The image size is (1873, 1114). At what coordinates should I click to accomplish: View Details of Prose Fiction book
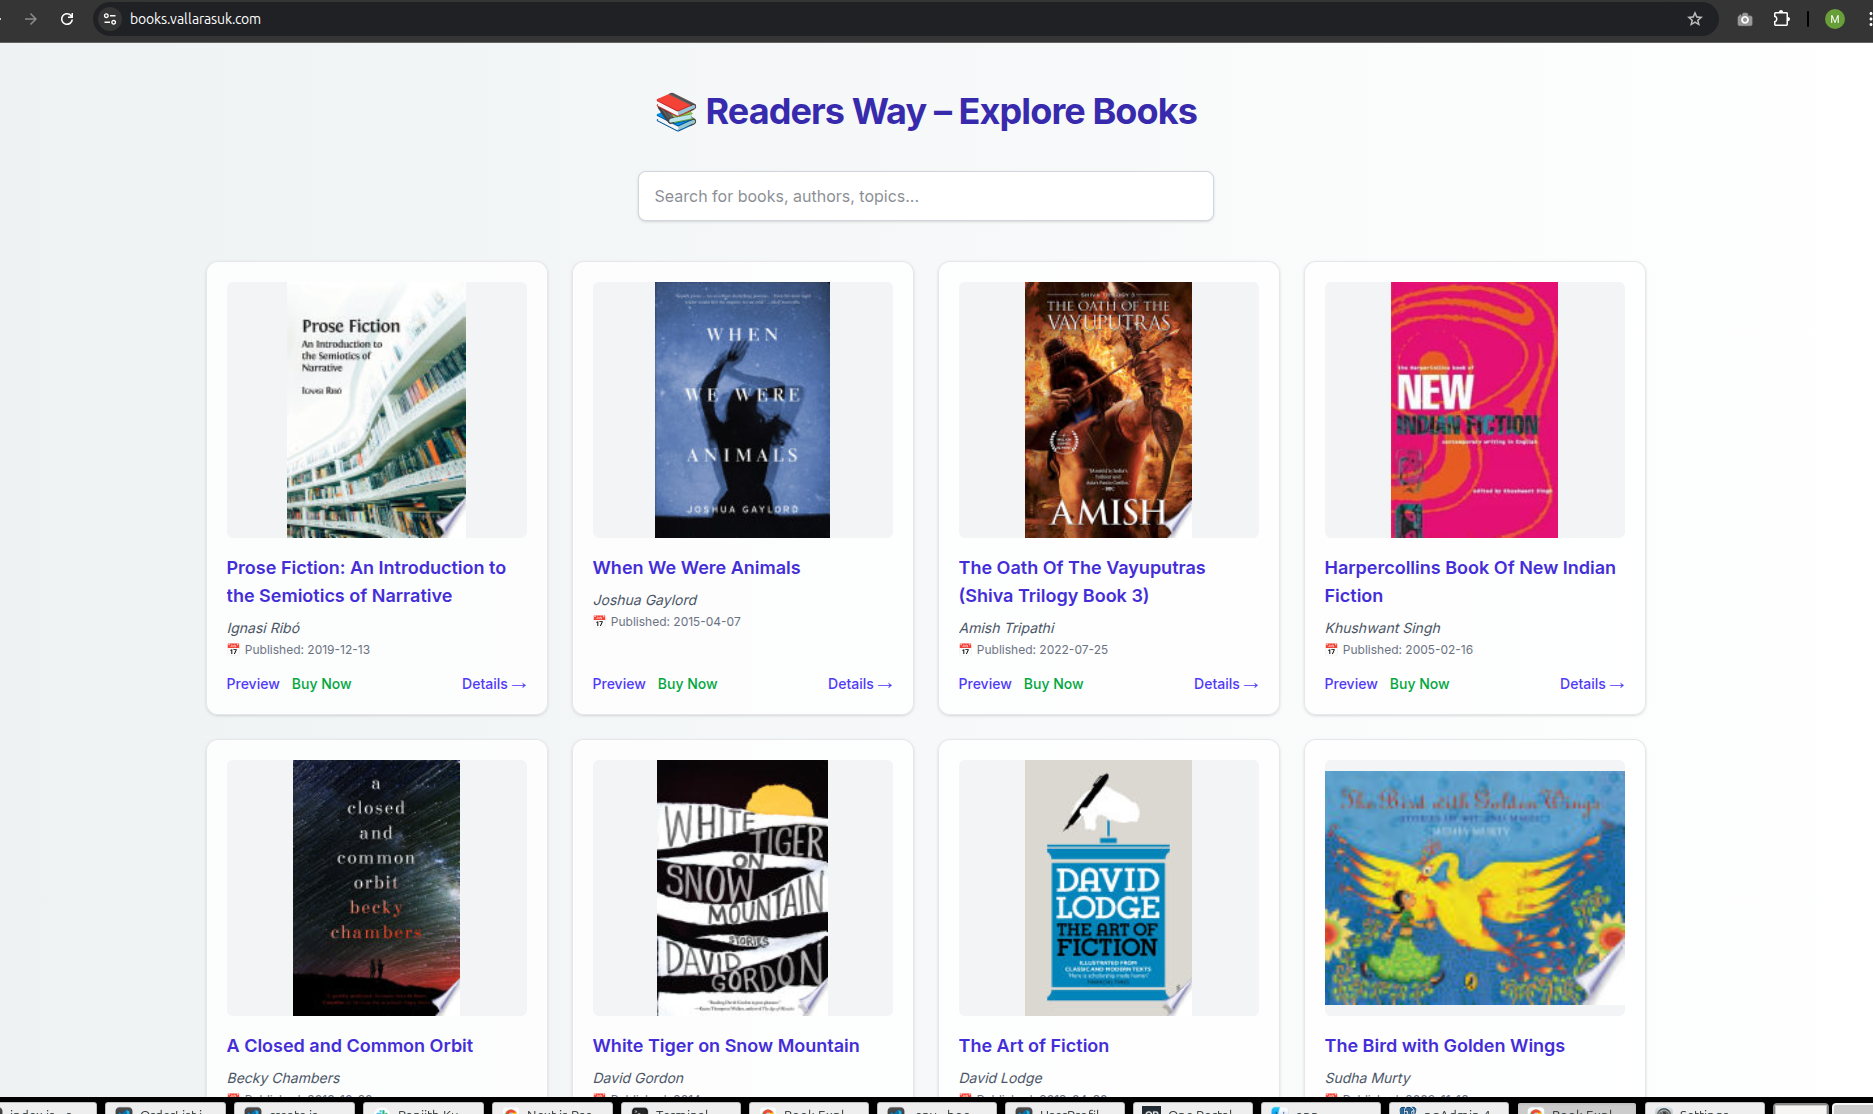494,684
